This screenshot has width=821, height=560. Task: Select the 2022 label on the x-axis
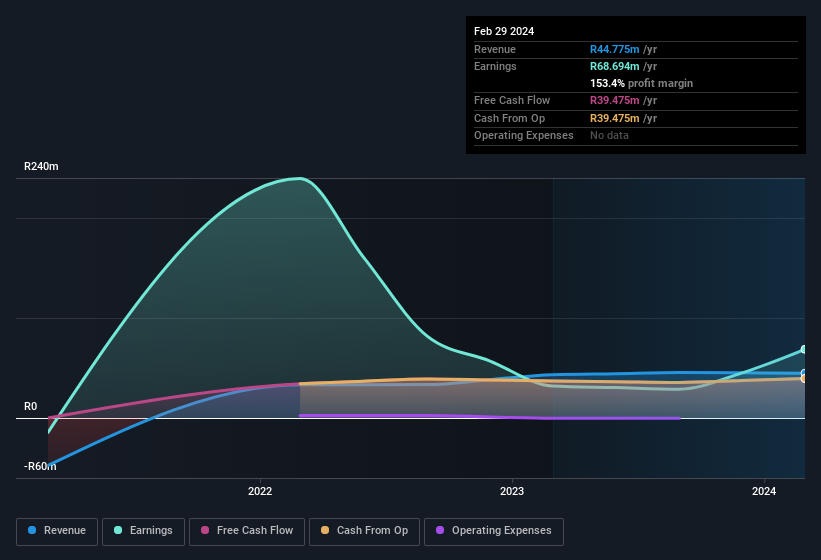coord(260,491)
